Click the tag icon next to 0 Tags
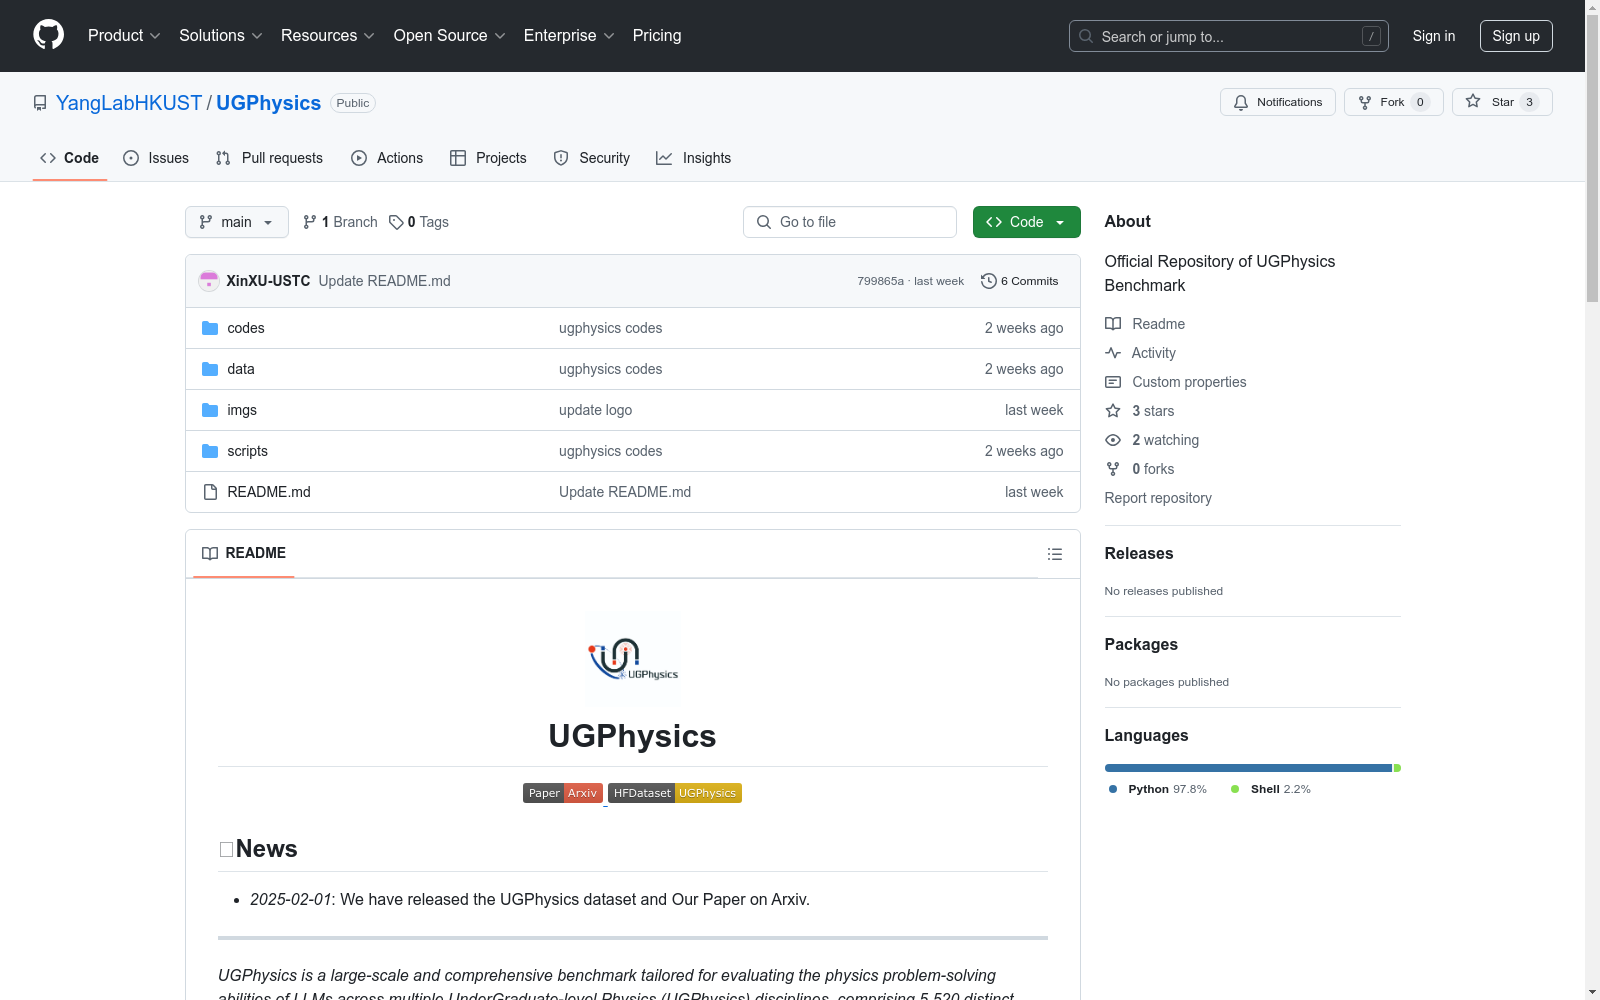This screenshot has height=1000, width=1600. [396, 222]
